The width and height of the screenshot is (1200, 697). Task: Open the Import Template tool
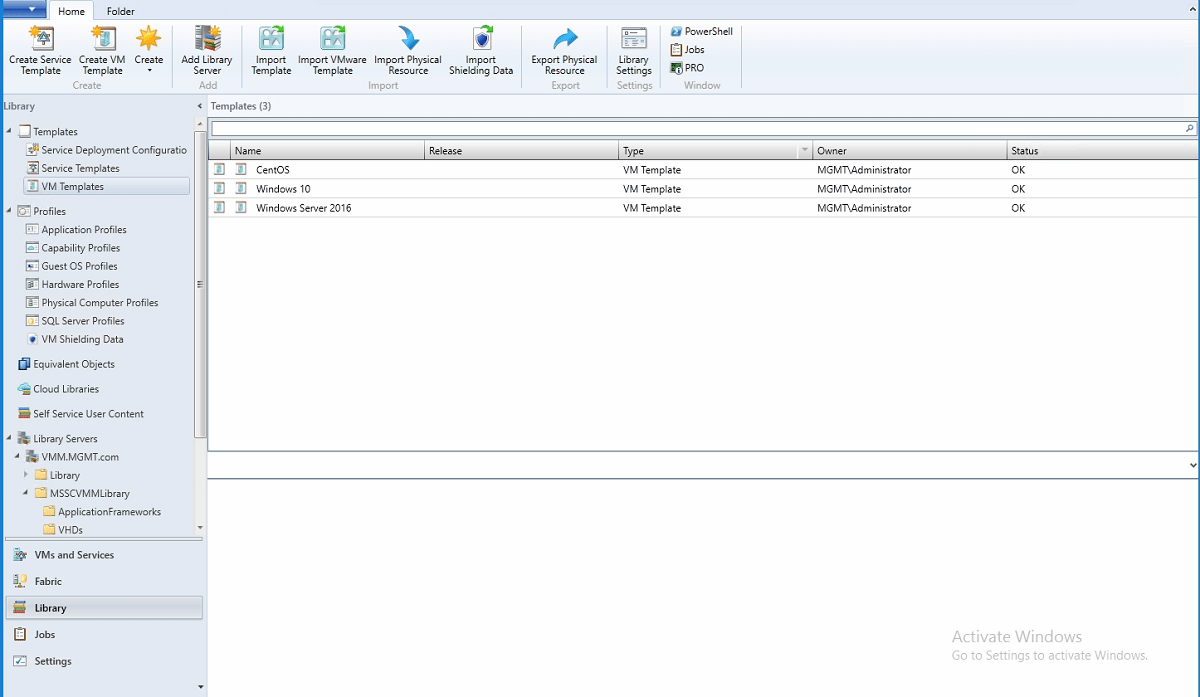click(270, 52)
